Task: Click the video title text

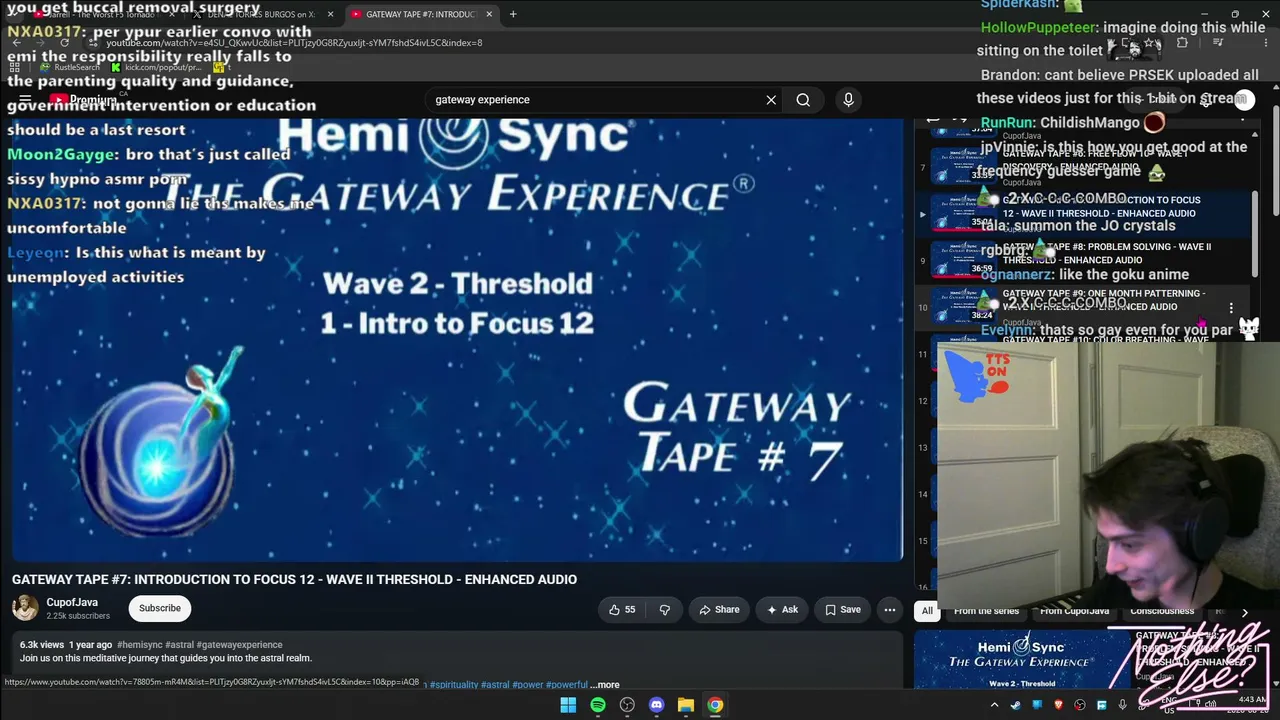Action: coord(294,579)
